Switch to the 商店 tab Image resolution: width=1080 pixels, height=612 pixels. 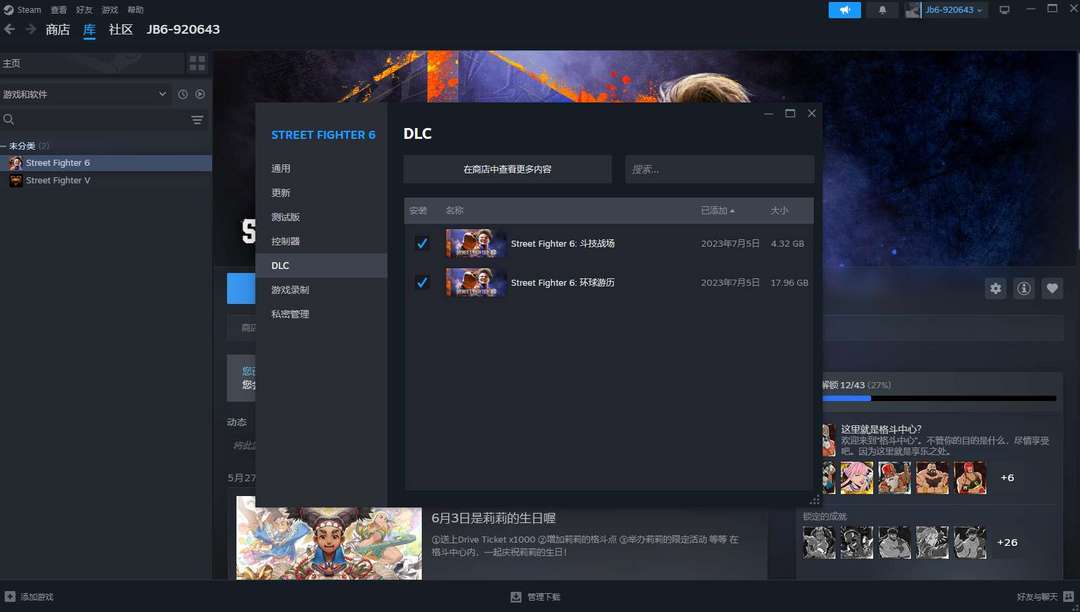click(x=58, y=30)
